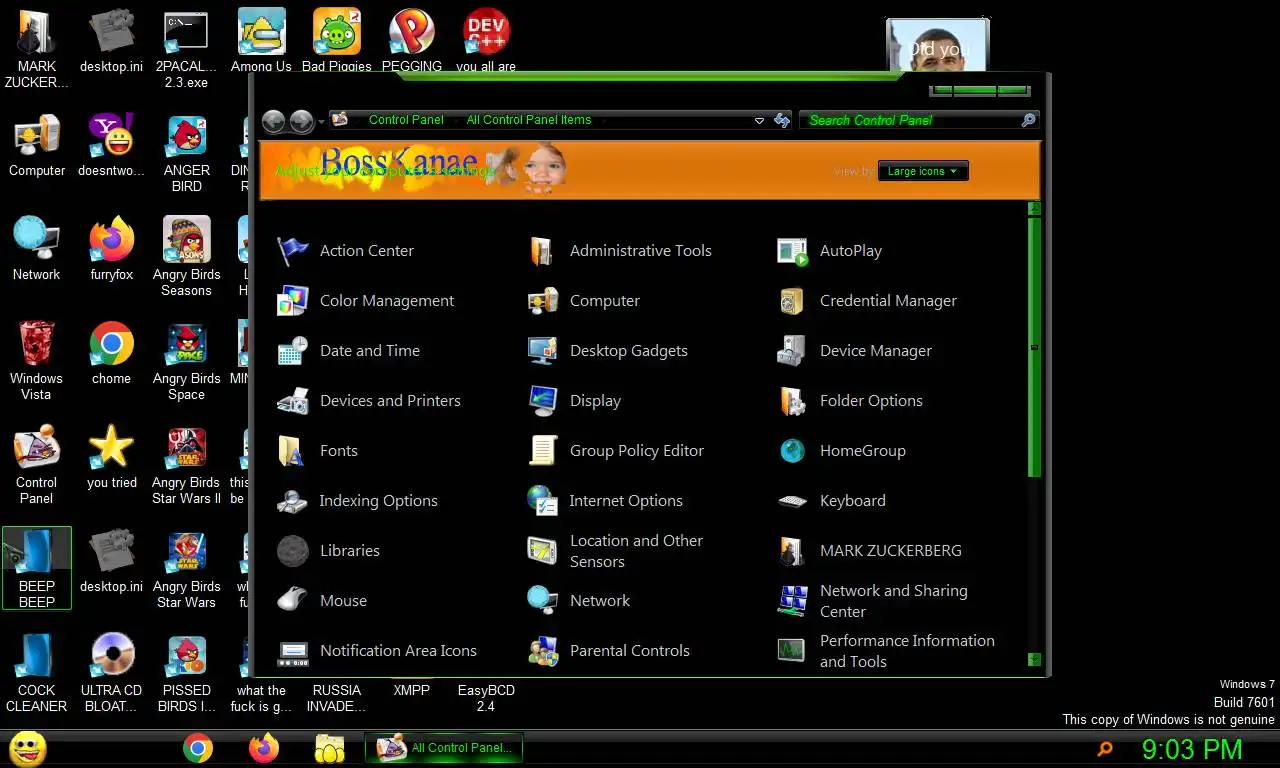Select Angry Birds Seasons desktop shortcut
This screenshot has height=768, width=1280.
pos(186,256)
